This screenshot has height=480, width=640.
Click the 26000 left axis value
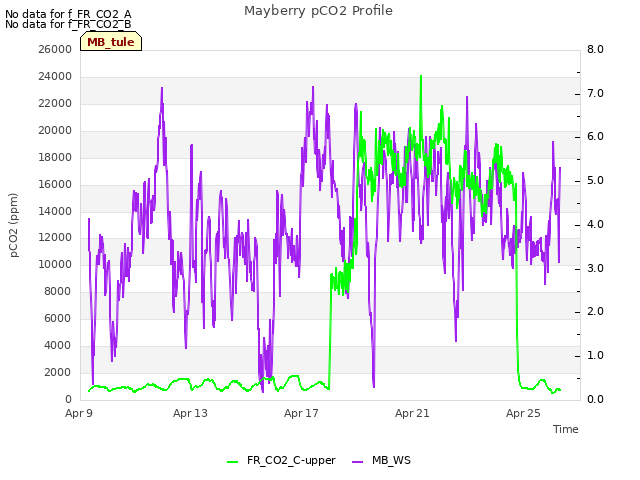pyautogui.click(x=55, y=49)
